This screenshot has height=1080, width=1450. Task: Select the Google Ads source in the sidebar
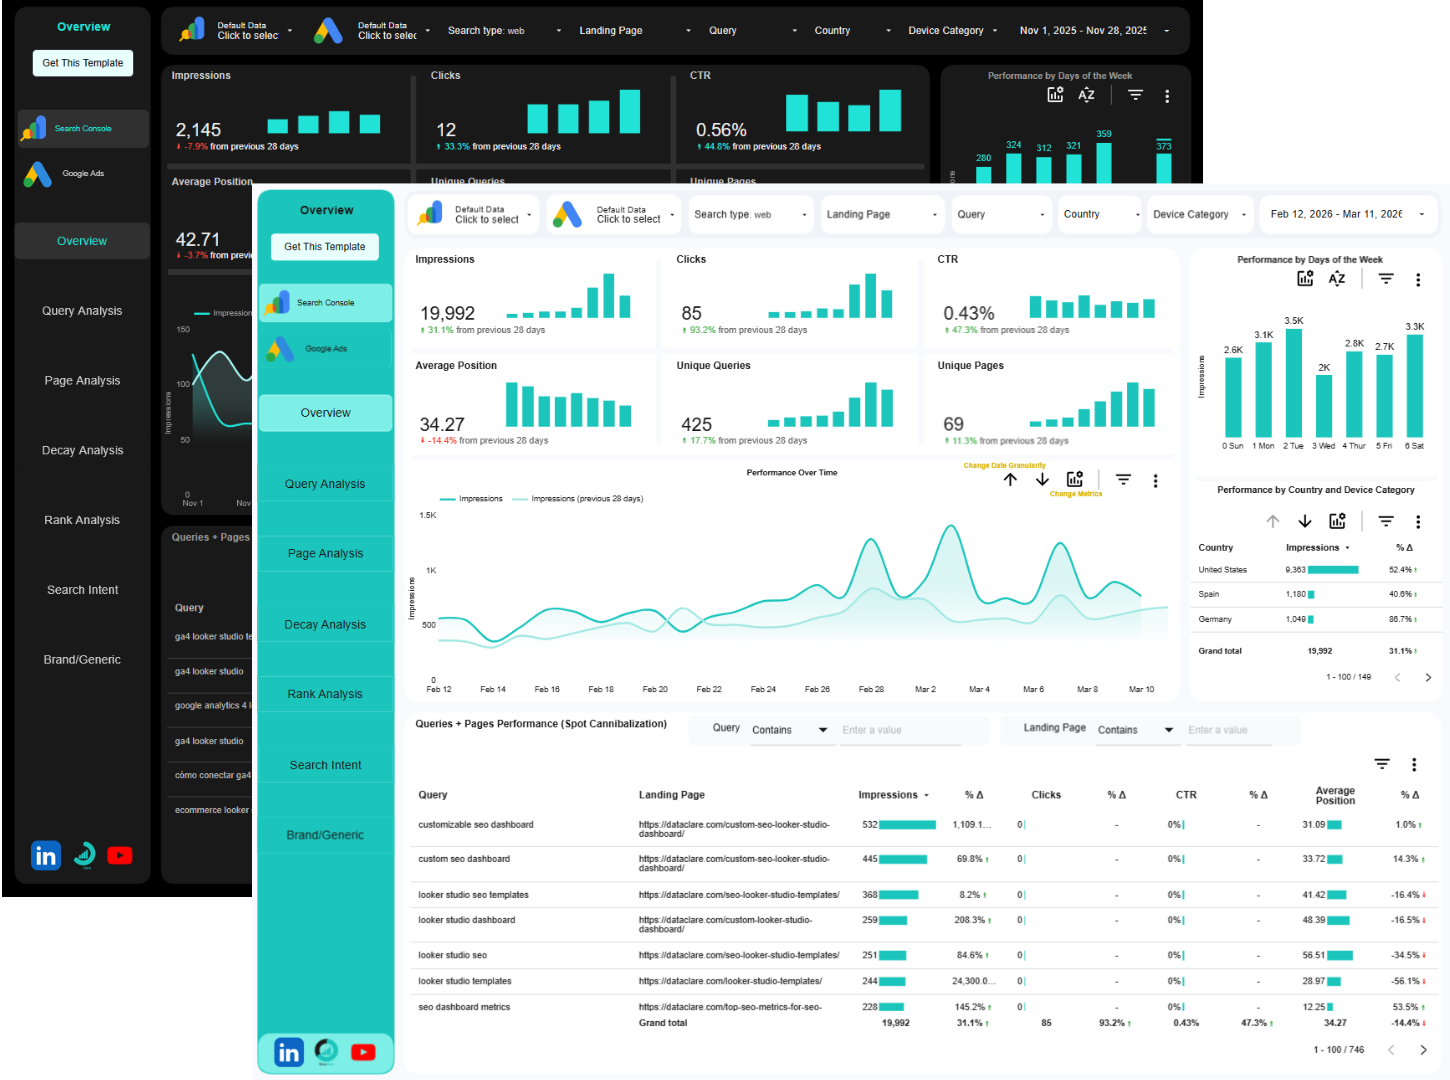point(325,348)
